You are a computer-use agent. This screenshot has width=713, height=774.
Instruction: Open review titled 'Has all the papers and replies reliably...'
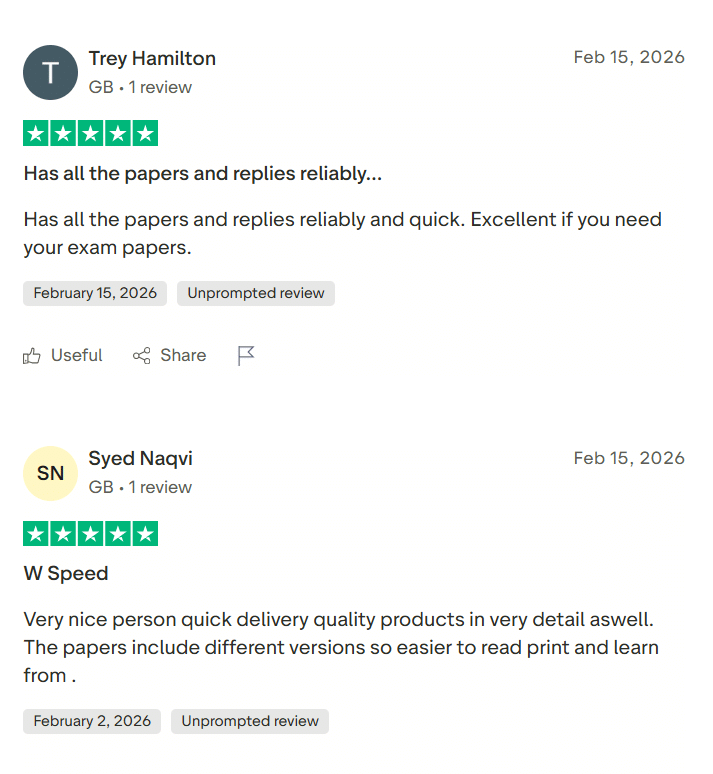pyautogui.click(x=202, y=173)
